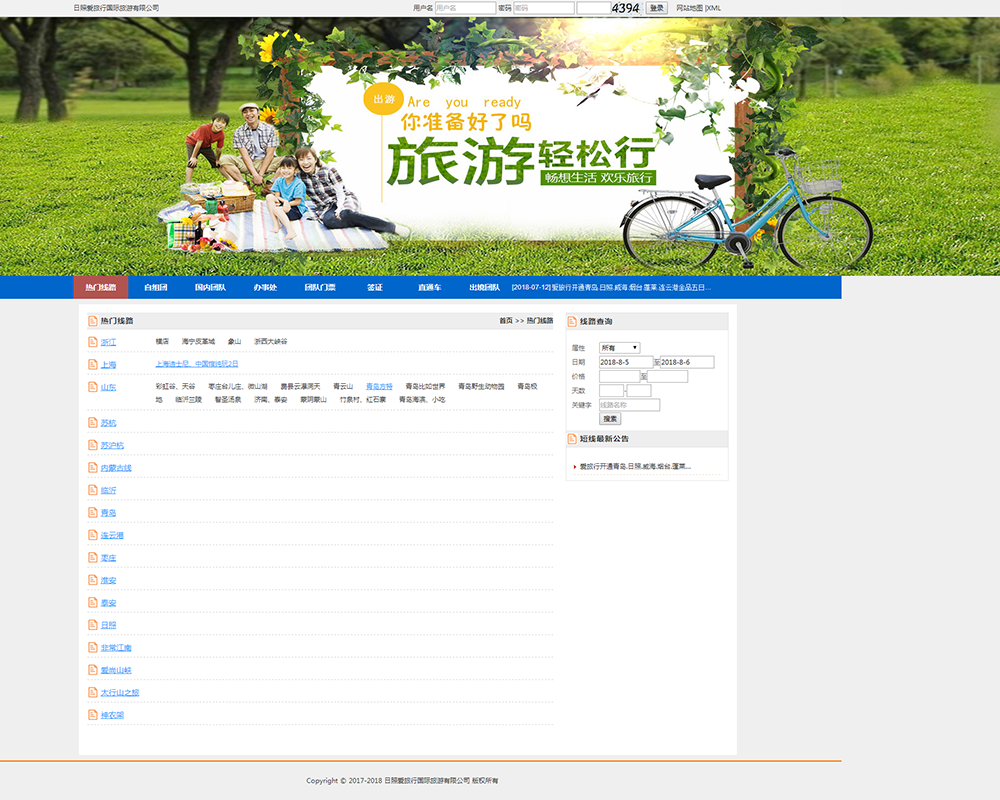Image resolution: width=1000 pixels, height=800 pixels.
Task: Focus the 用户名 username input field
Action: click(465, 8)
